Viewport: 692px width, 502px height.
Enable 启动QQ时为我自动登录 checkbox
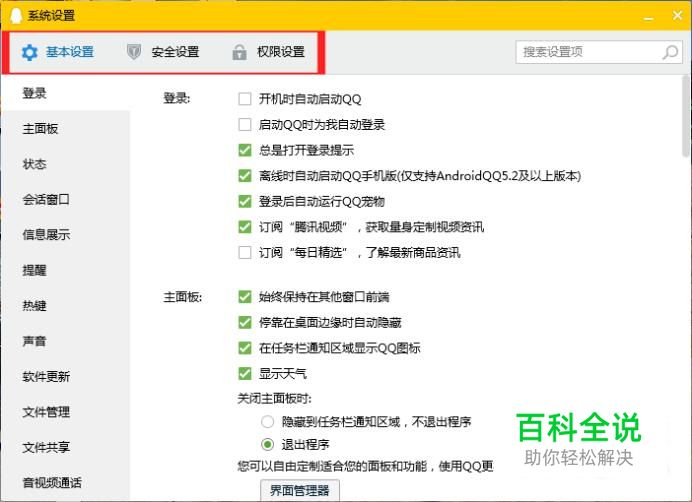coord(244,125)
